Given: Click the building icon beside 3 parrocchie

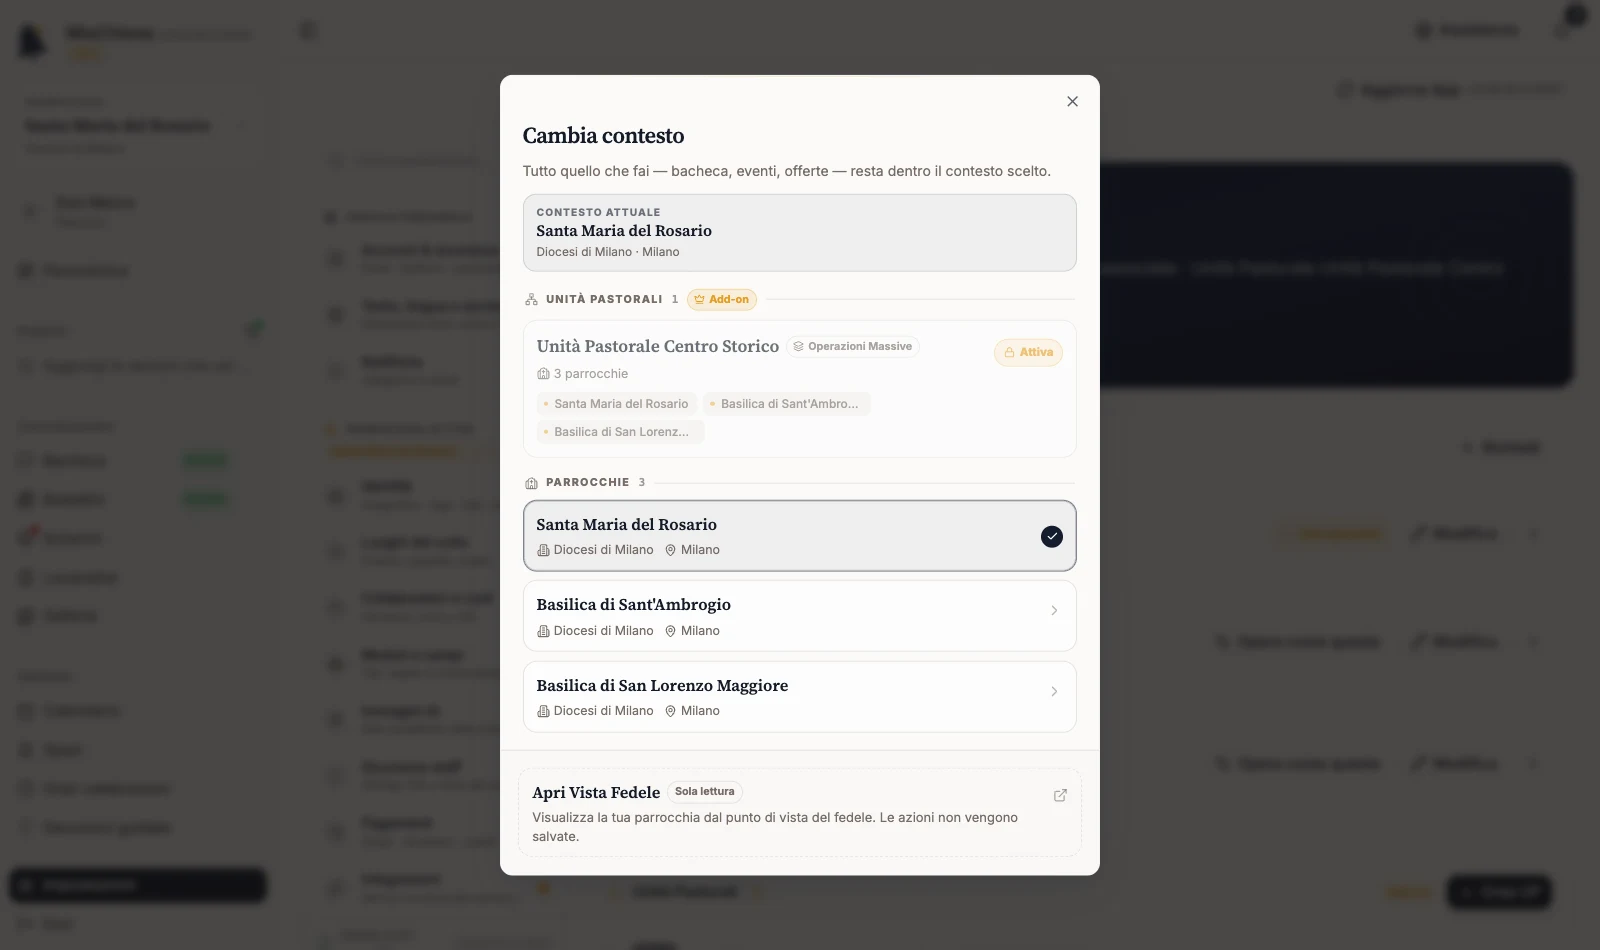Looking at the screenshot, I should pos(543,374).
